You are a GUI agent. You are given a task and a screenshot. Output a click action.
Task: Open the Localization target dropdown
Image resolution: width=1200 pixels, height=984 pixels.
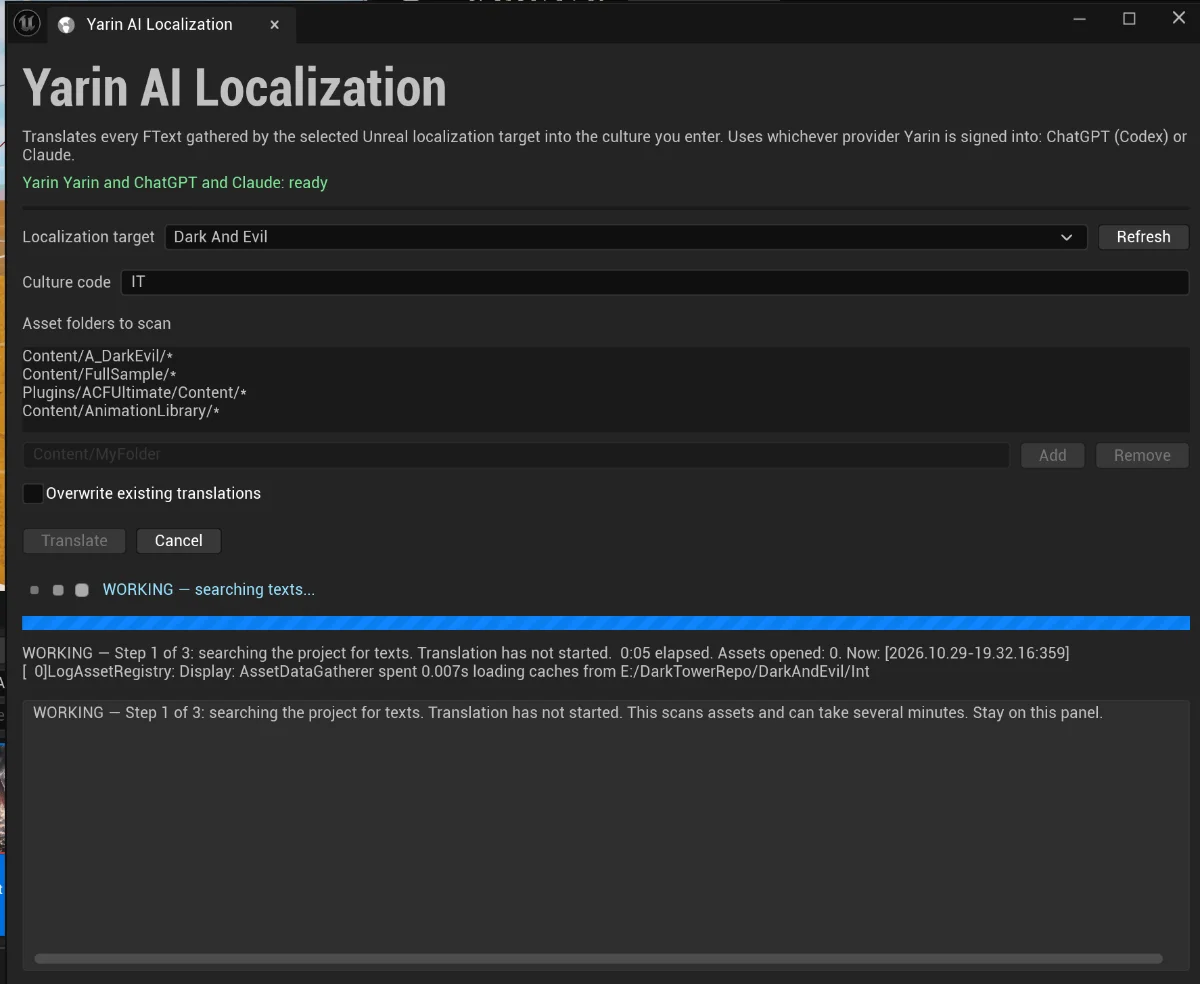point(626,237)
